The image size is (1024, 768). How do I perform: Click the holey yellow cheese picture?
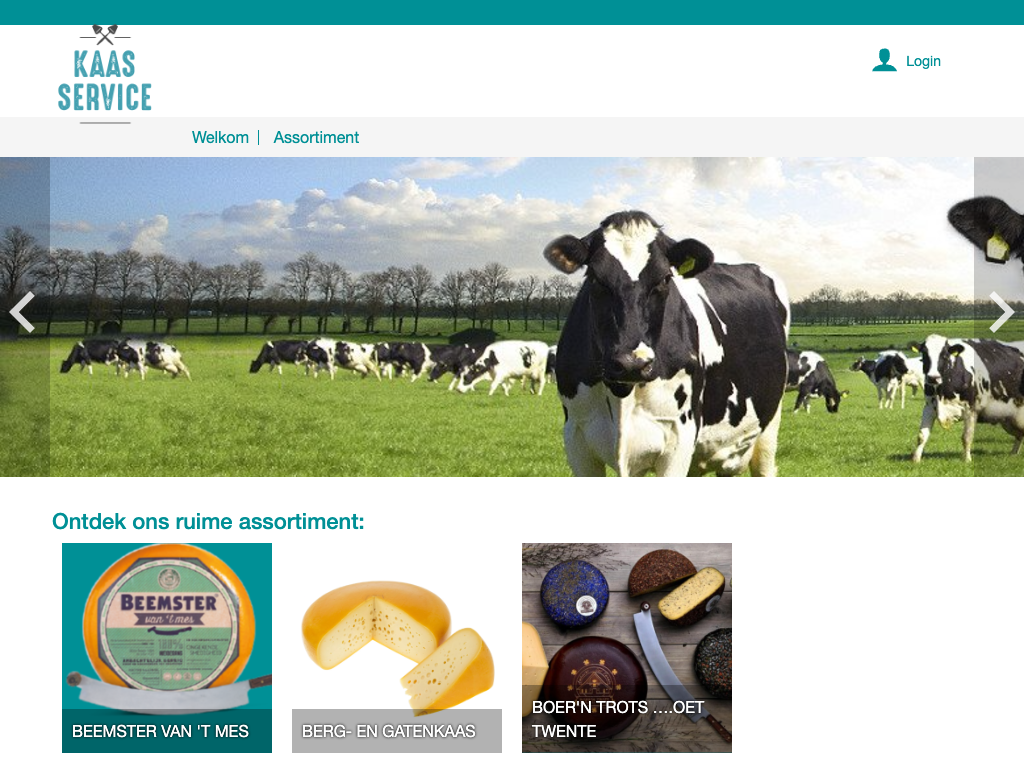[397, 643]
